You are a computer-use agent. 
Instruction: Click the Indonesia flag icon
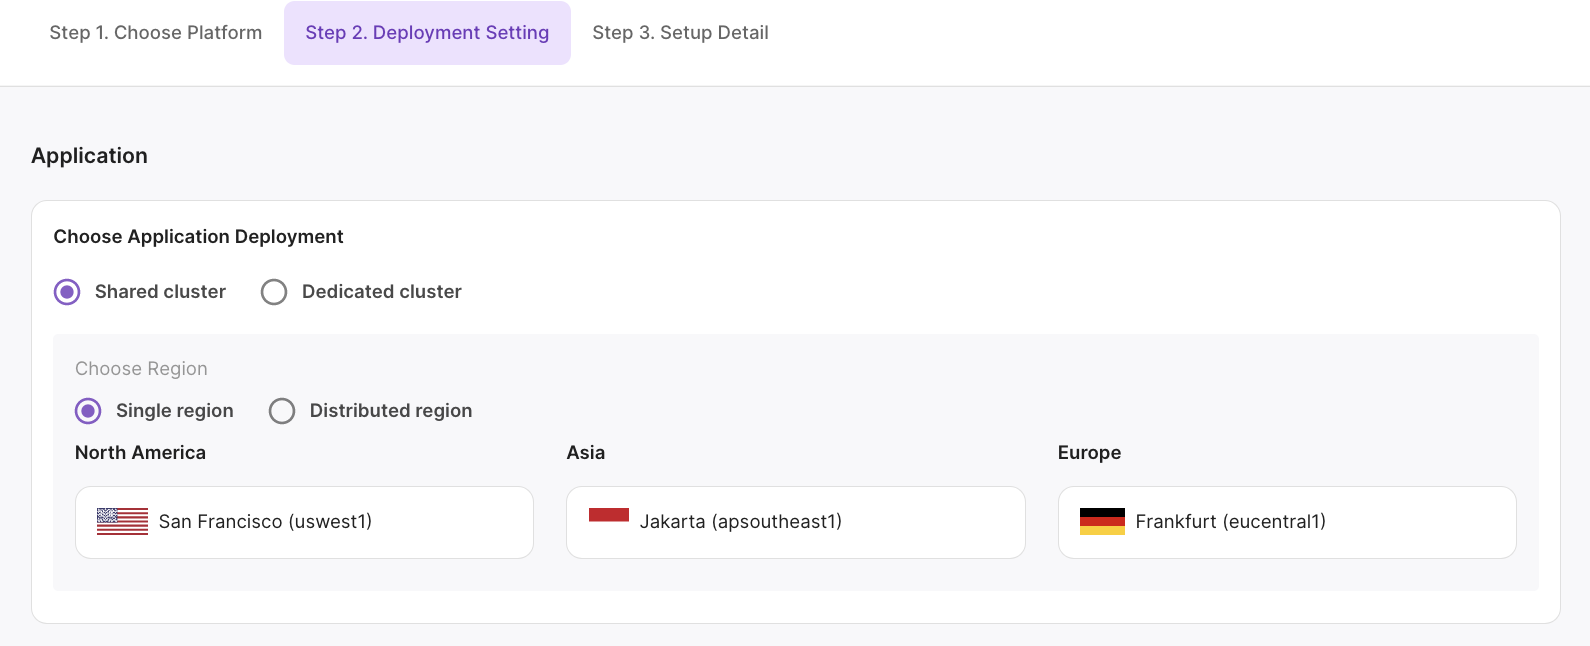[x=609, y=515]
